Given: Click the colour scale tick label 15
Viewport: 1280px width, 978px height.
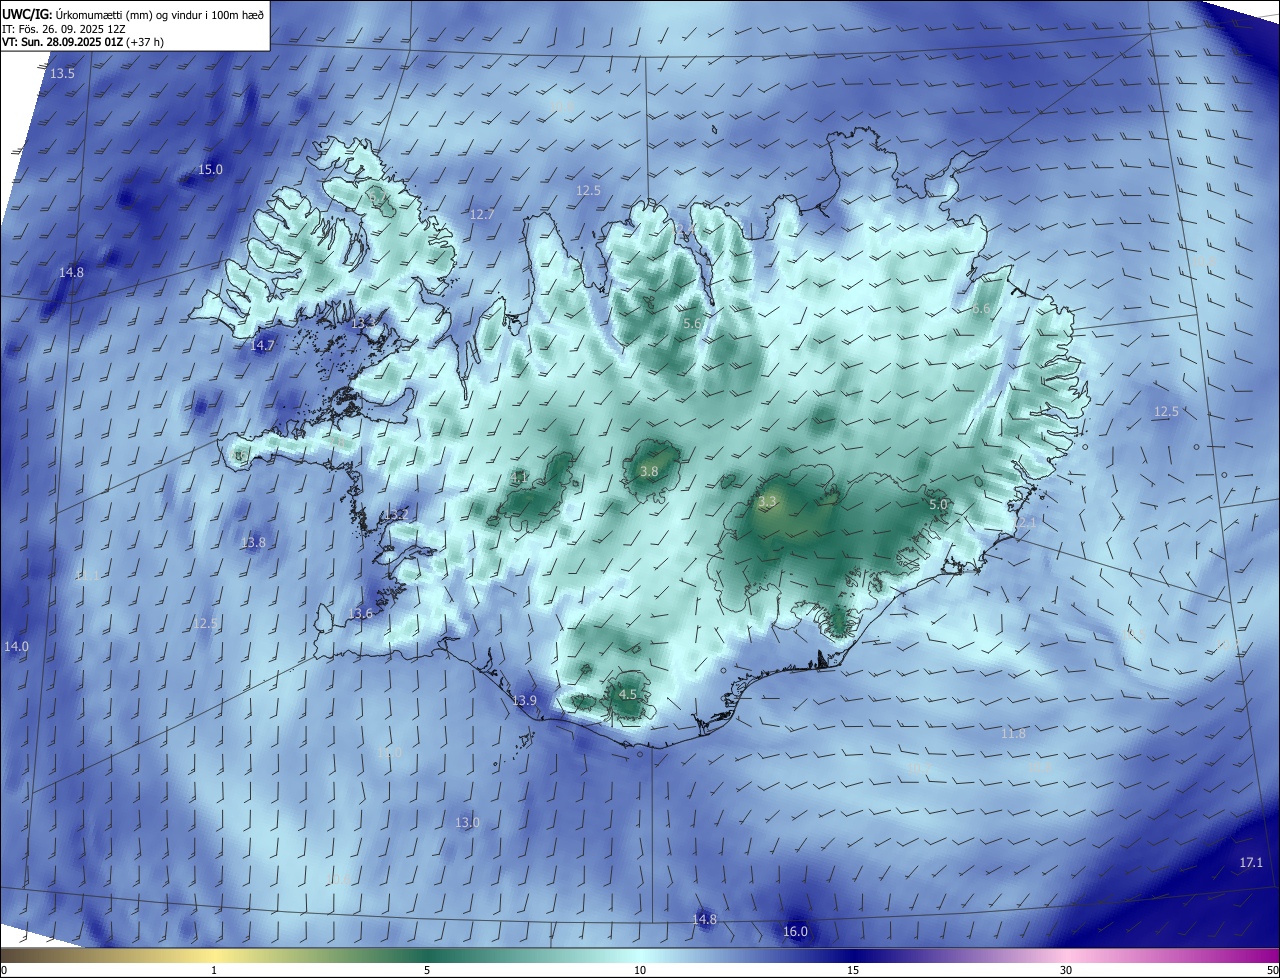Looking at the screenshot, I should (853, 970).
